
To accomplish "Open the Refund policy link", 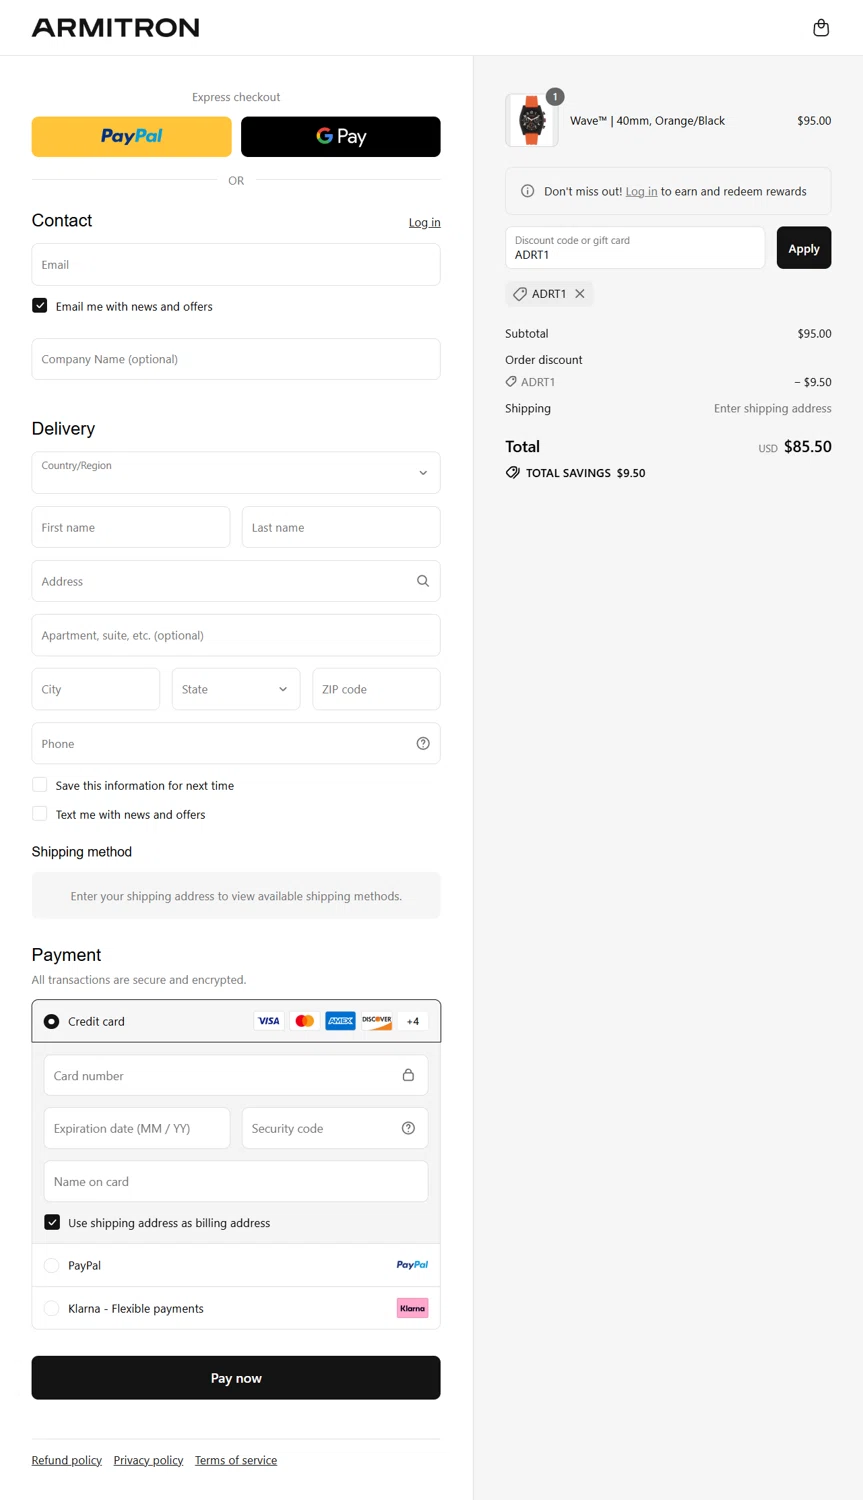I will (67, 1460).
